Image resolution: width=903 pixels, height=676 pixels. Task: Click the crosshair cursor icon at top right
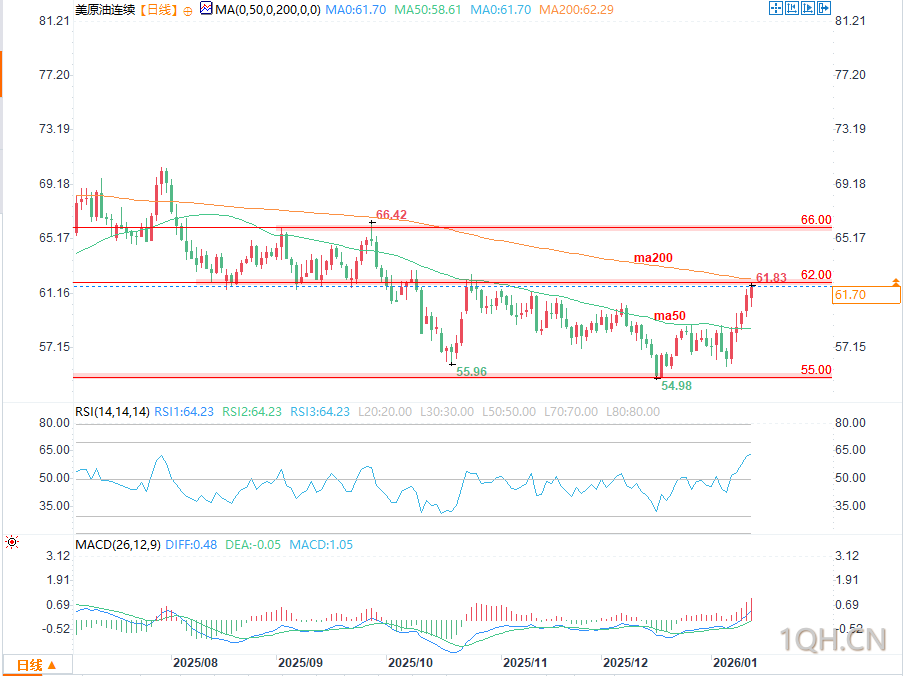tap(776, 8)
